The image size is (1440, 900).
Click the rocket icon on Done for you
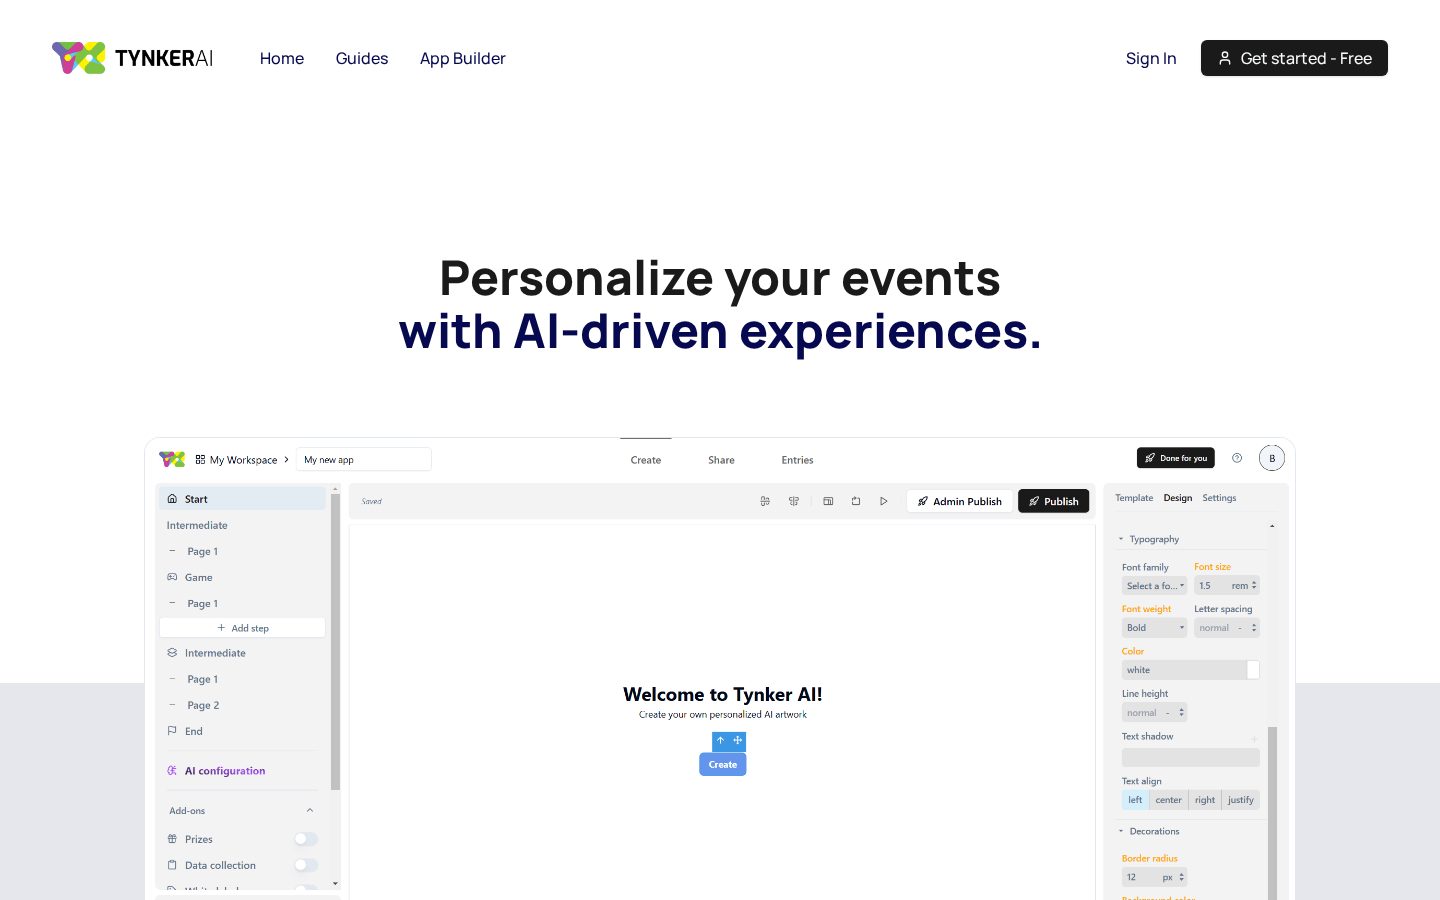[x=1150, y=458]
